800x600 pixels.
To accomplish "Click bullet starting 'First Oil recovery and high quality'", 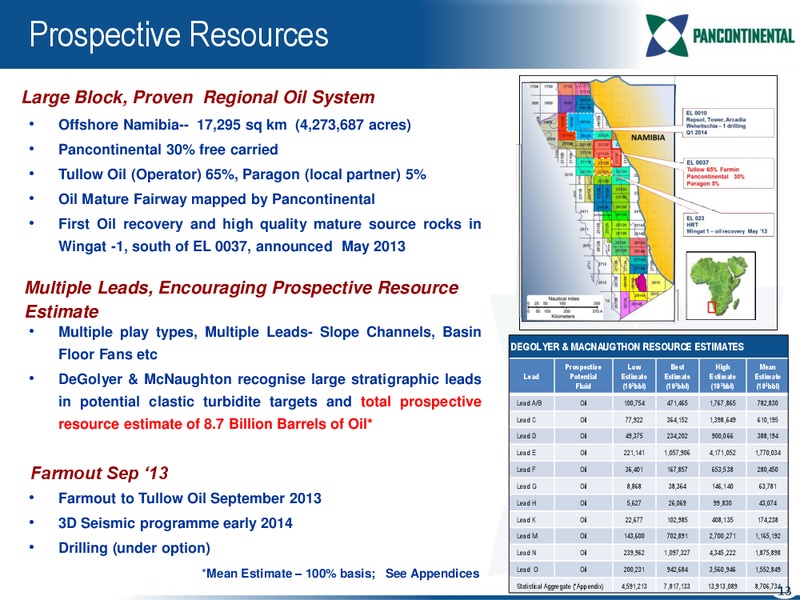I will click(269, 235).
